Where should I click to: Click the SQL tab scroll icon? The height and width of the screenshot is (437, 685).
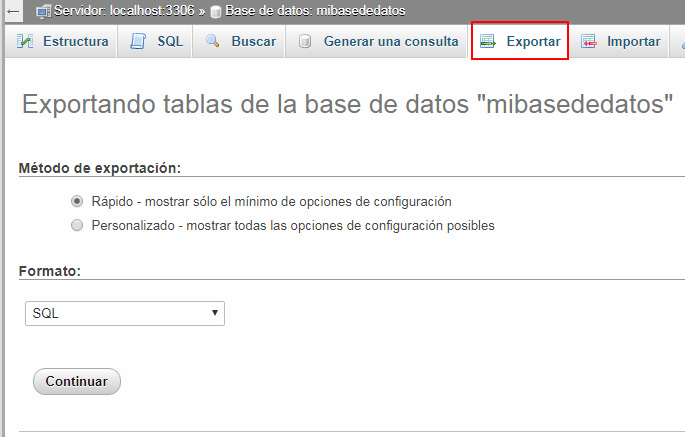[x=138, y=41]
